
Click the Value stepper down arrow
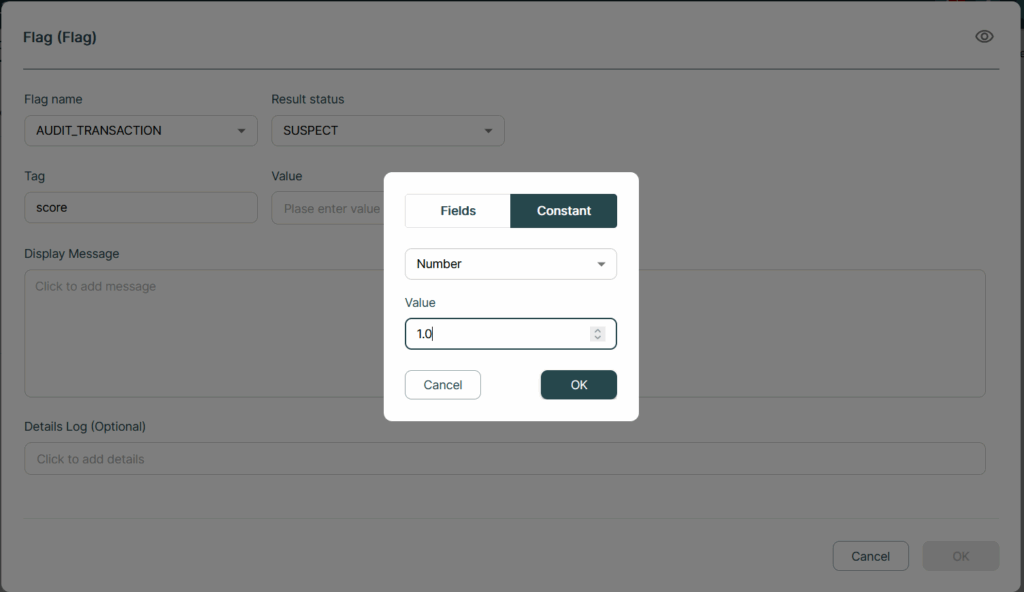coord(597,338)
